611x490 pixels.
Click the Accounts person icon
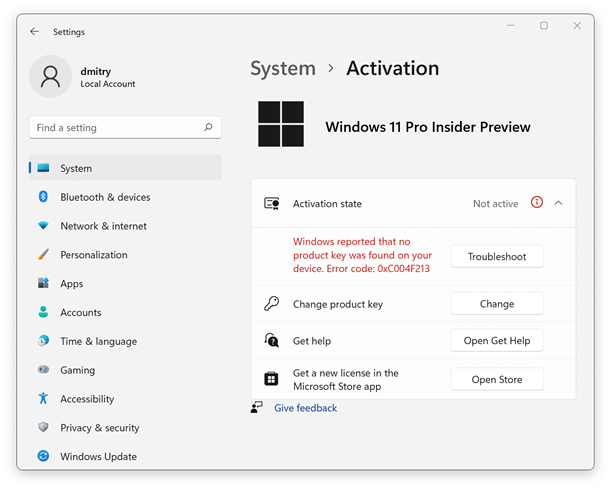tap(43, 312)
